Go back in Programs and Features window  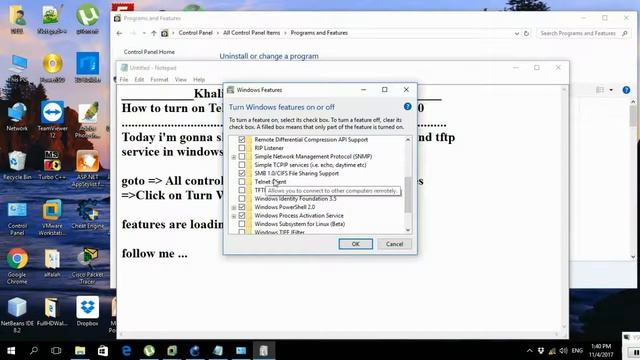tap(119, 33)
